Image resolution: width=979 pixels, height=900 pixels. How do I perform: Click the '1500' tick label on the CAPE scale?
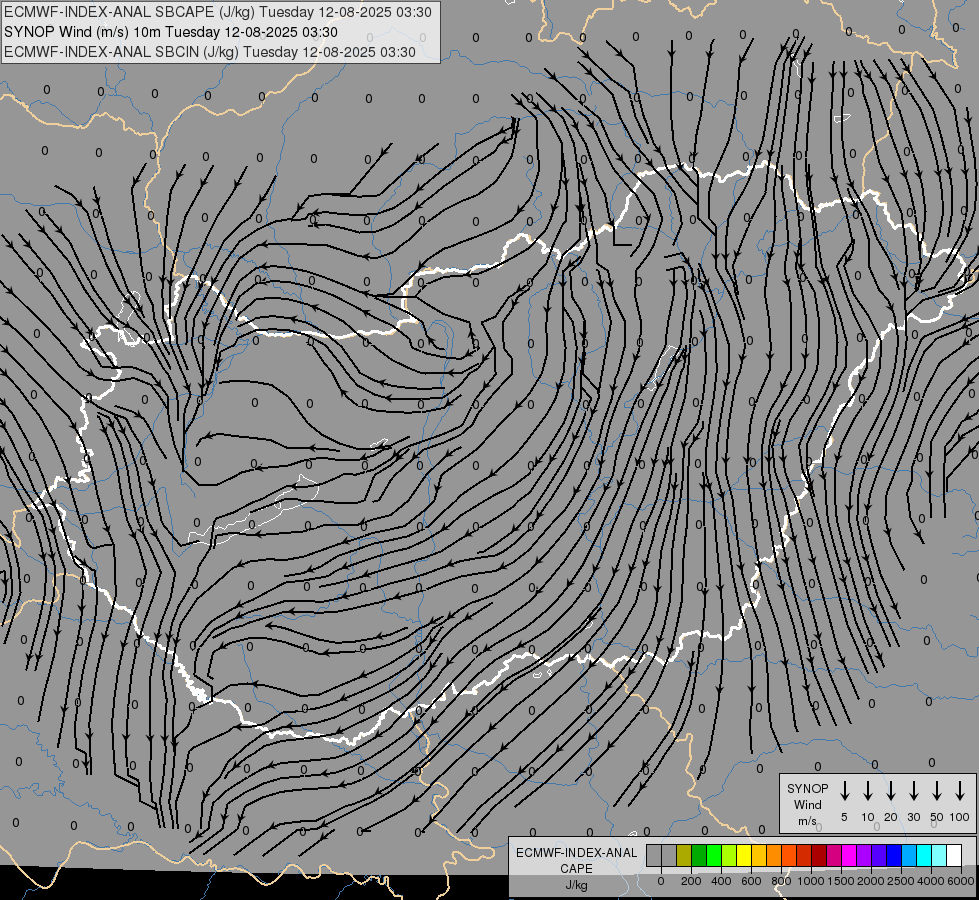[841, 881]
